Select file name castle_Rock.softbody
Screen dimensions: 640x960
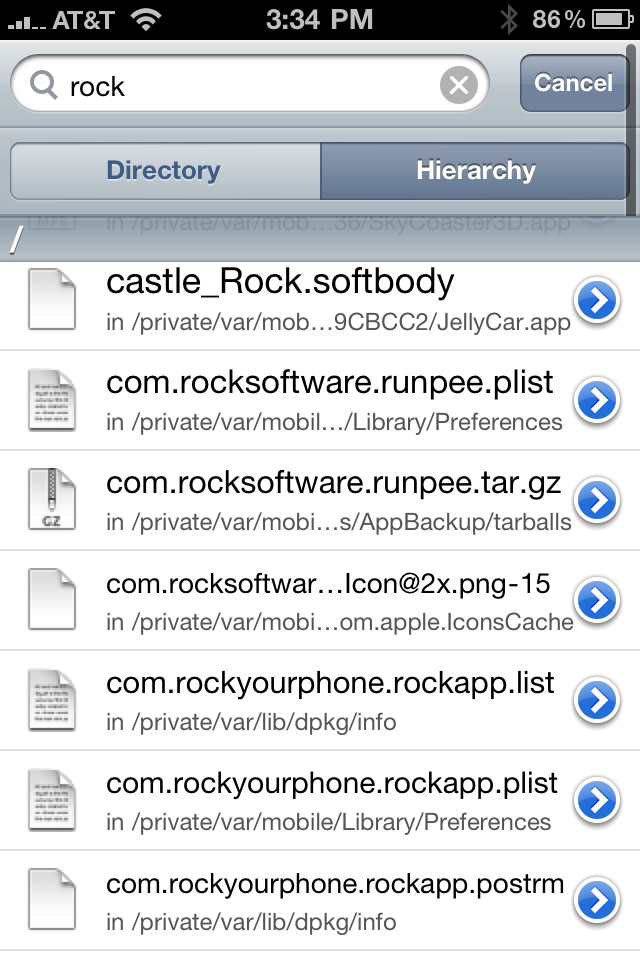tap(280, 282)
